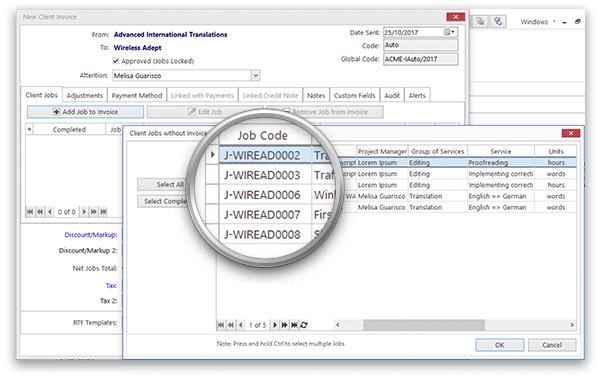This screenshot has width=600, height=381.
Task: Click the second filter icon beside Windows menu
Action: [498, 21]
